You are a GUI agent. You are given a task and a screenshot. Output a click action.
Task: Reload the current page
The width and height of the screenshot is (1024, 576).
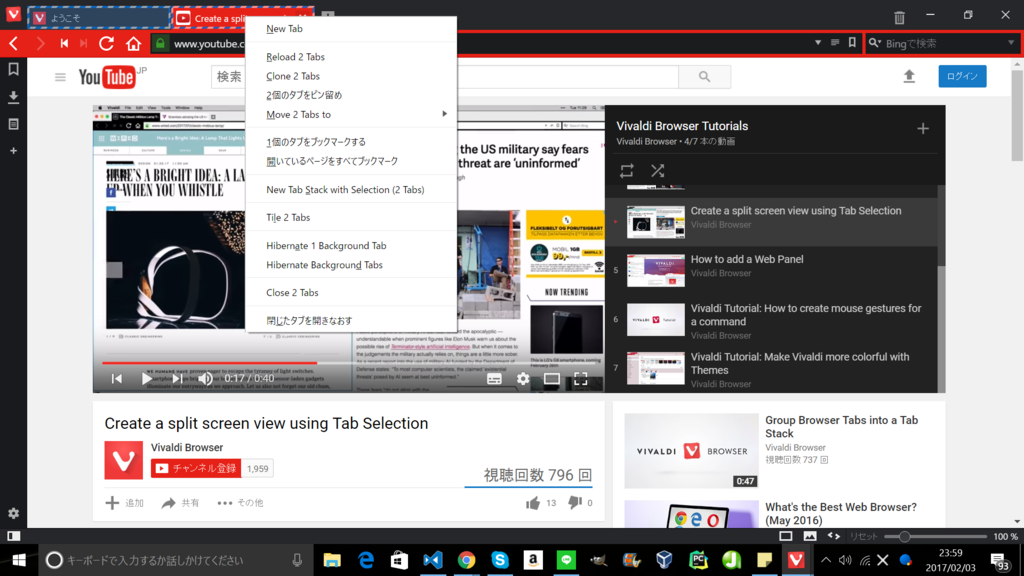coord(106,44)
